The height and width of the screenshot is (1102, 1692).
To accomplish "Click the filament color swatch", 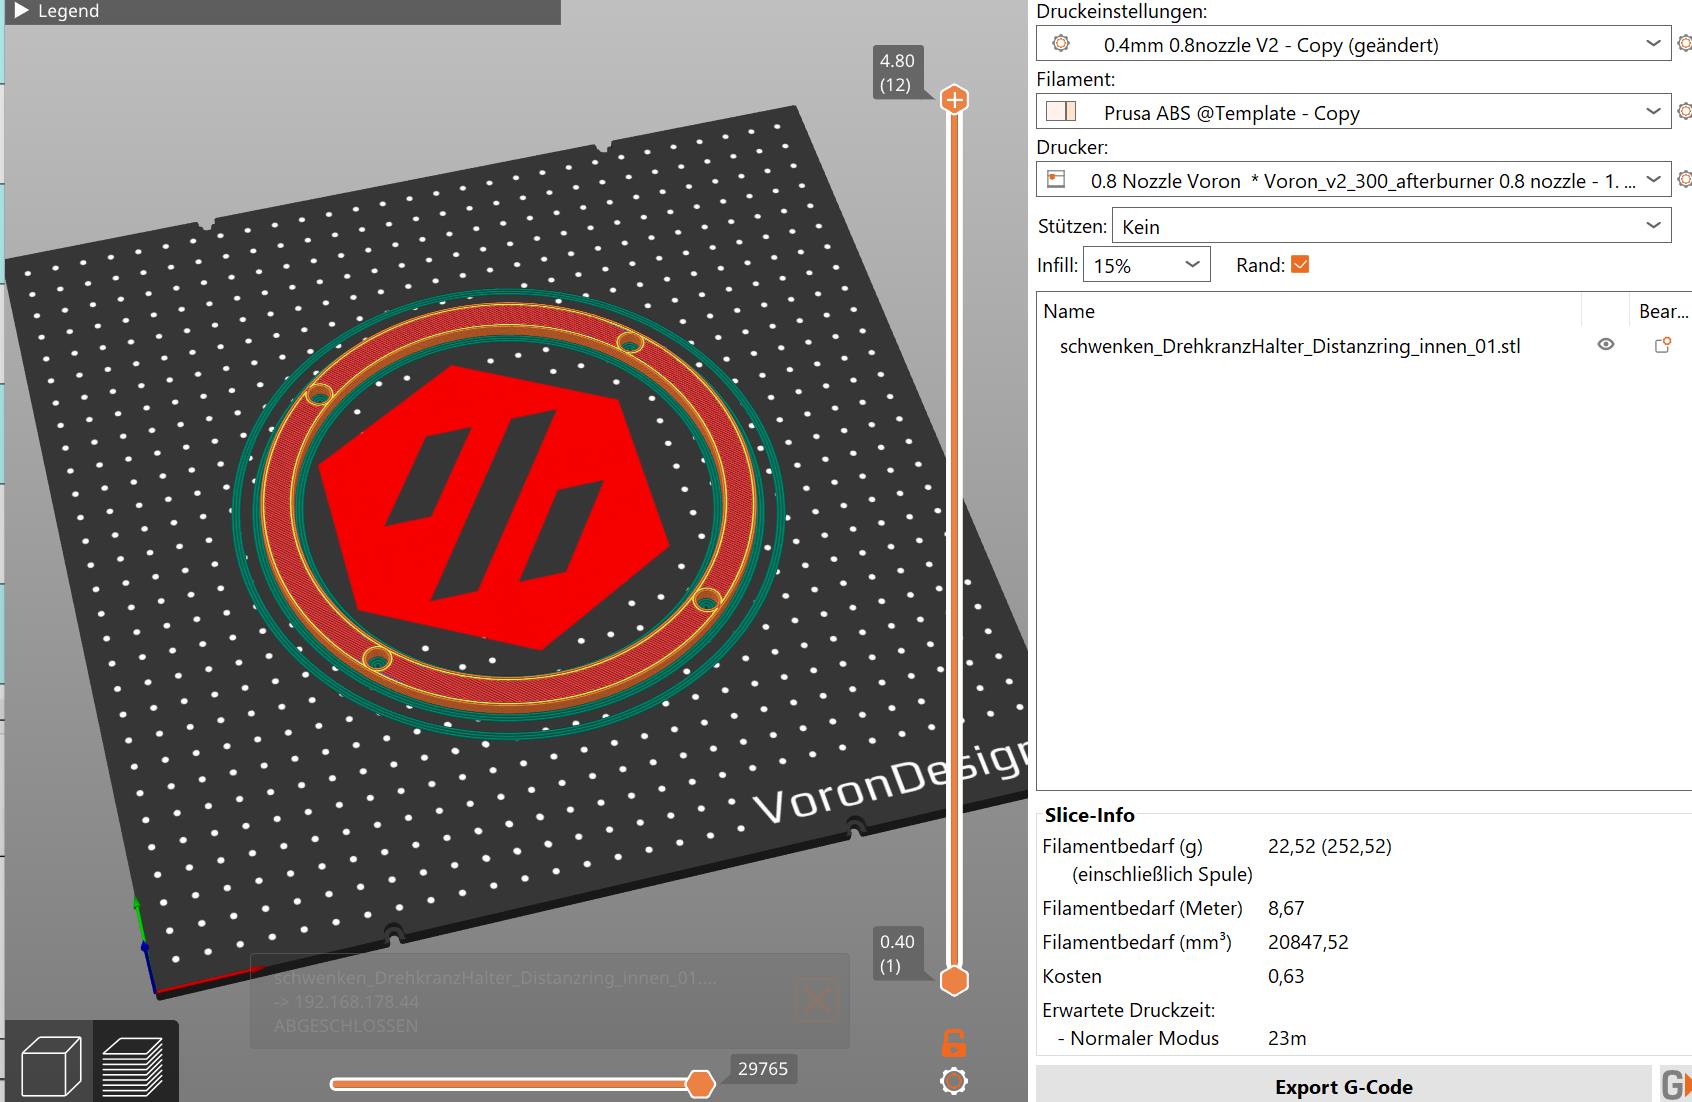I will pos(1060,111).
